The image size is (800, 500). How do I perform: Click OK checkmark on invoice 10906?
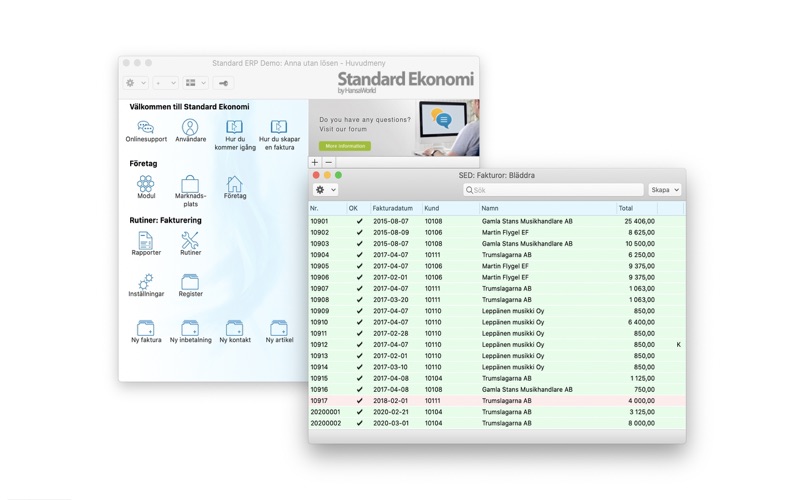[359, 278]
